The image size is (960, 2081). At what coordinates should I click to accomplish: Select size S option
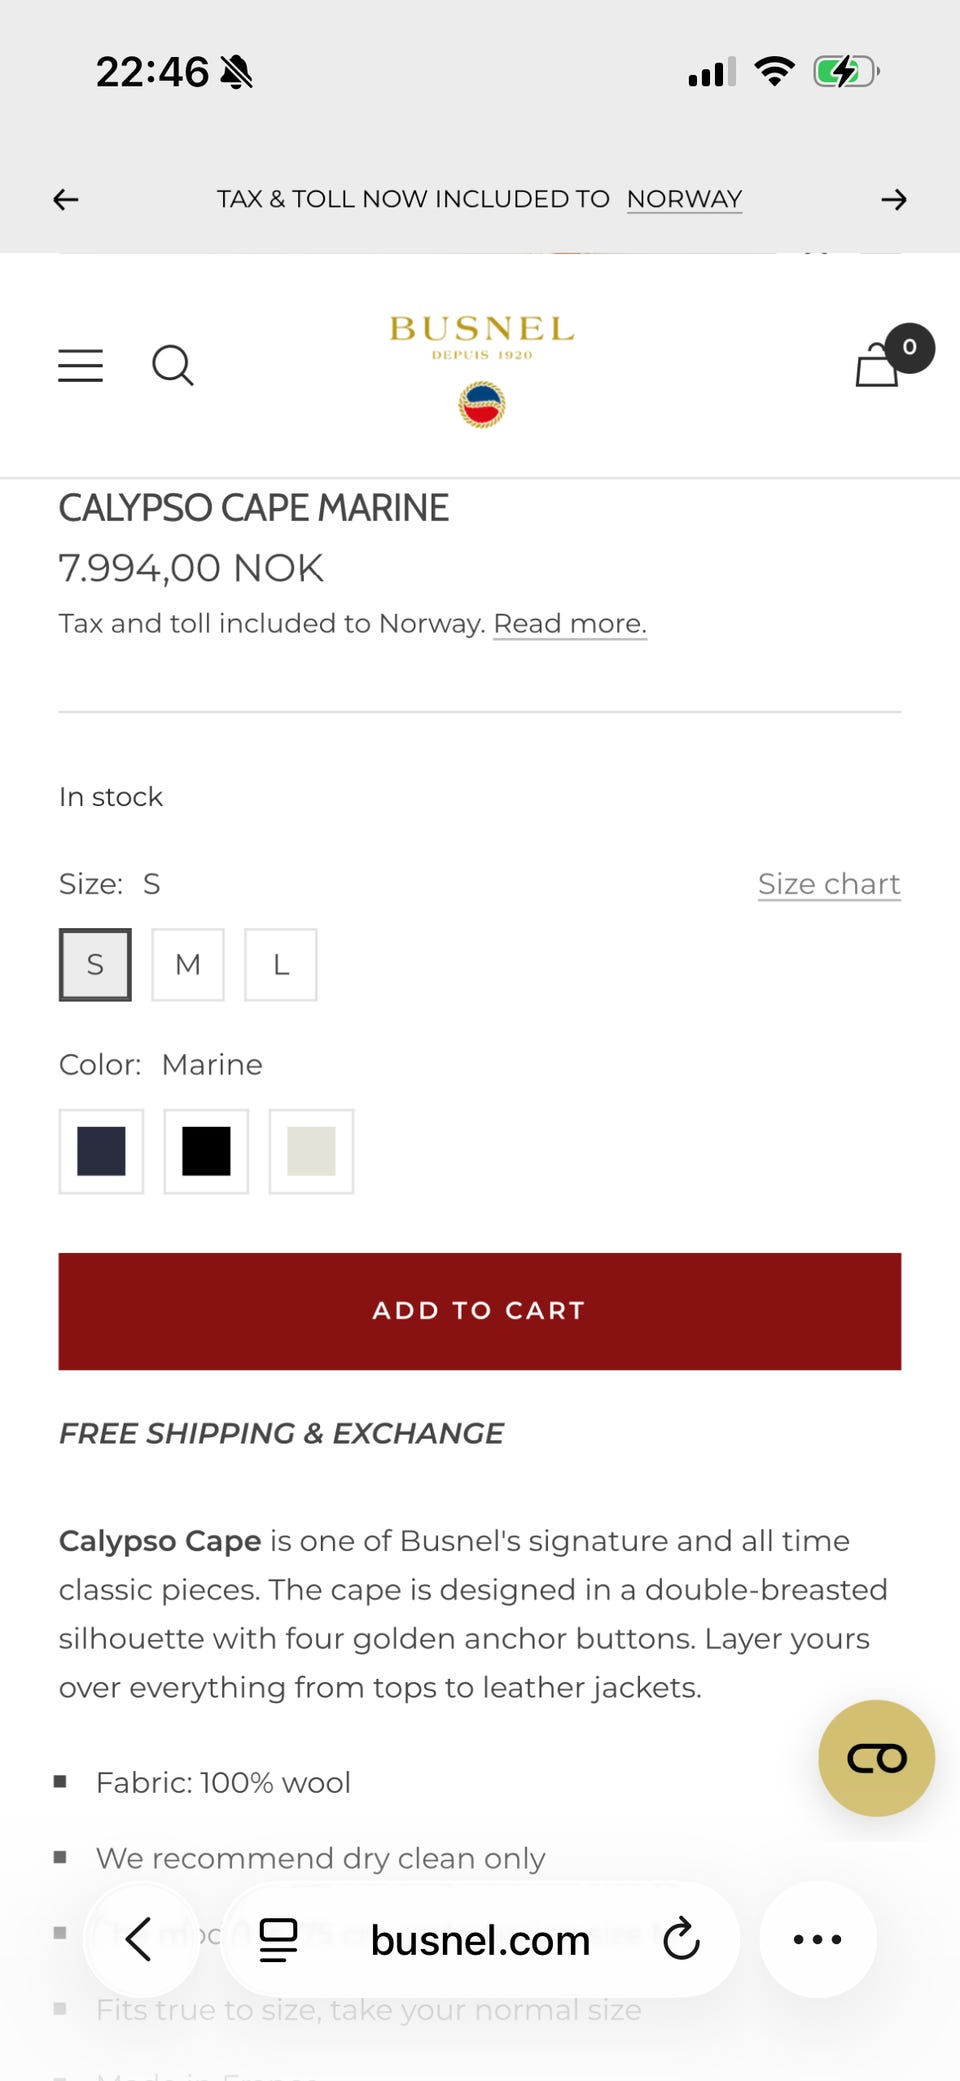pyautogui.click(x=95, y=965)
